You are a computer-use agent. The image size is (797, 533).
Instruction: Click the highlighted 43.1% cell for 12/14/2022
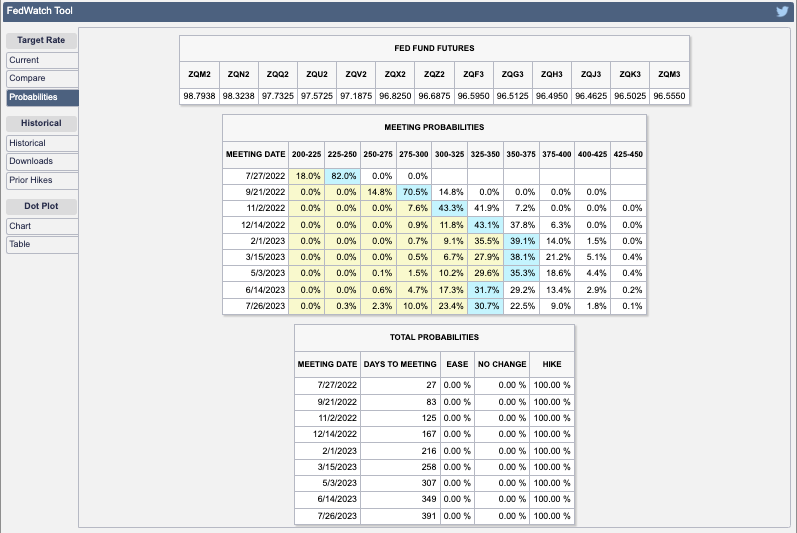485,225
